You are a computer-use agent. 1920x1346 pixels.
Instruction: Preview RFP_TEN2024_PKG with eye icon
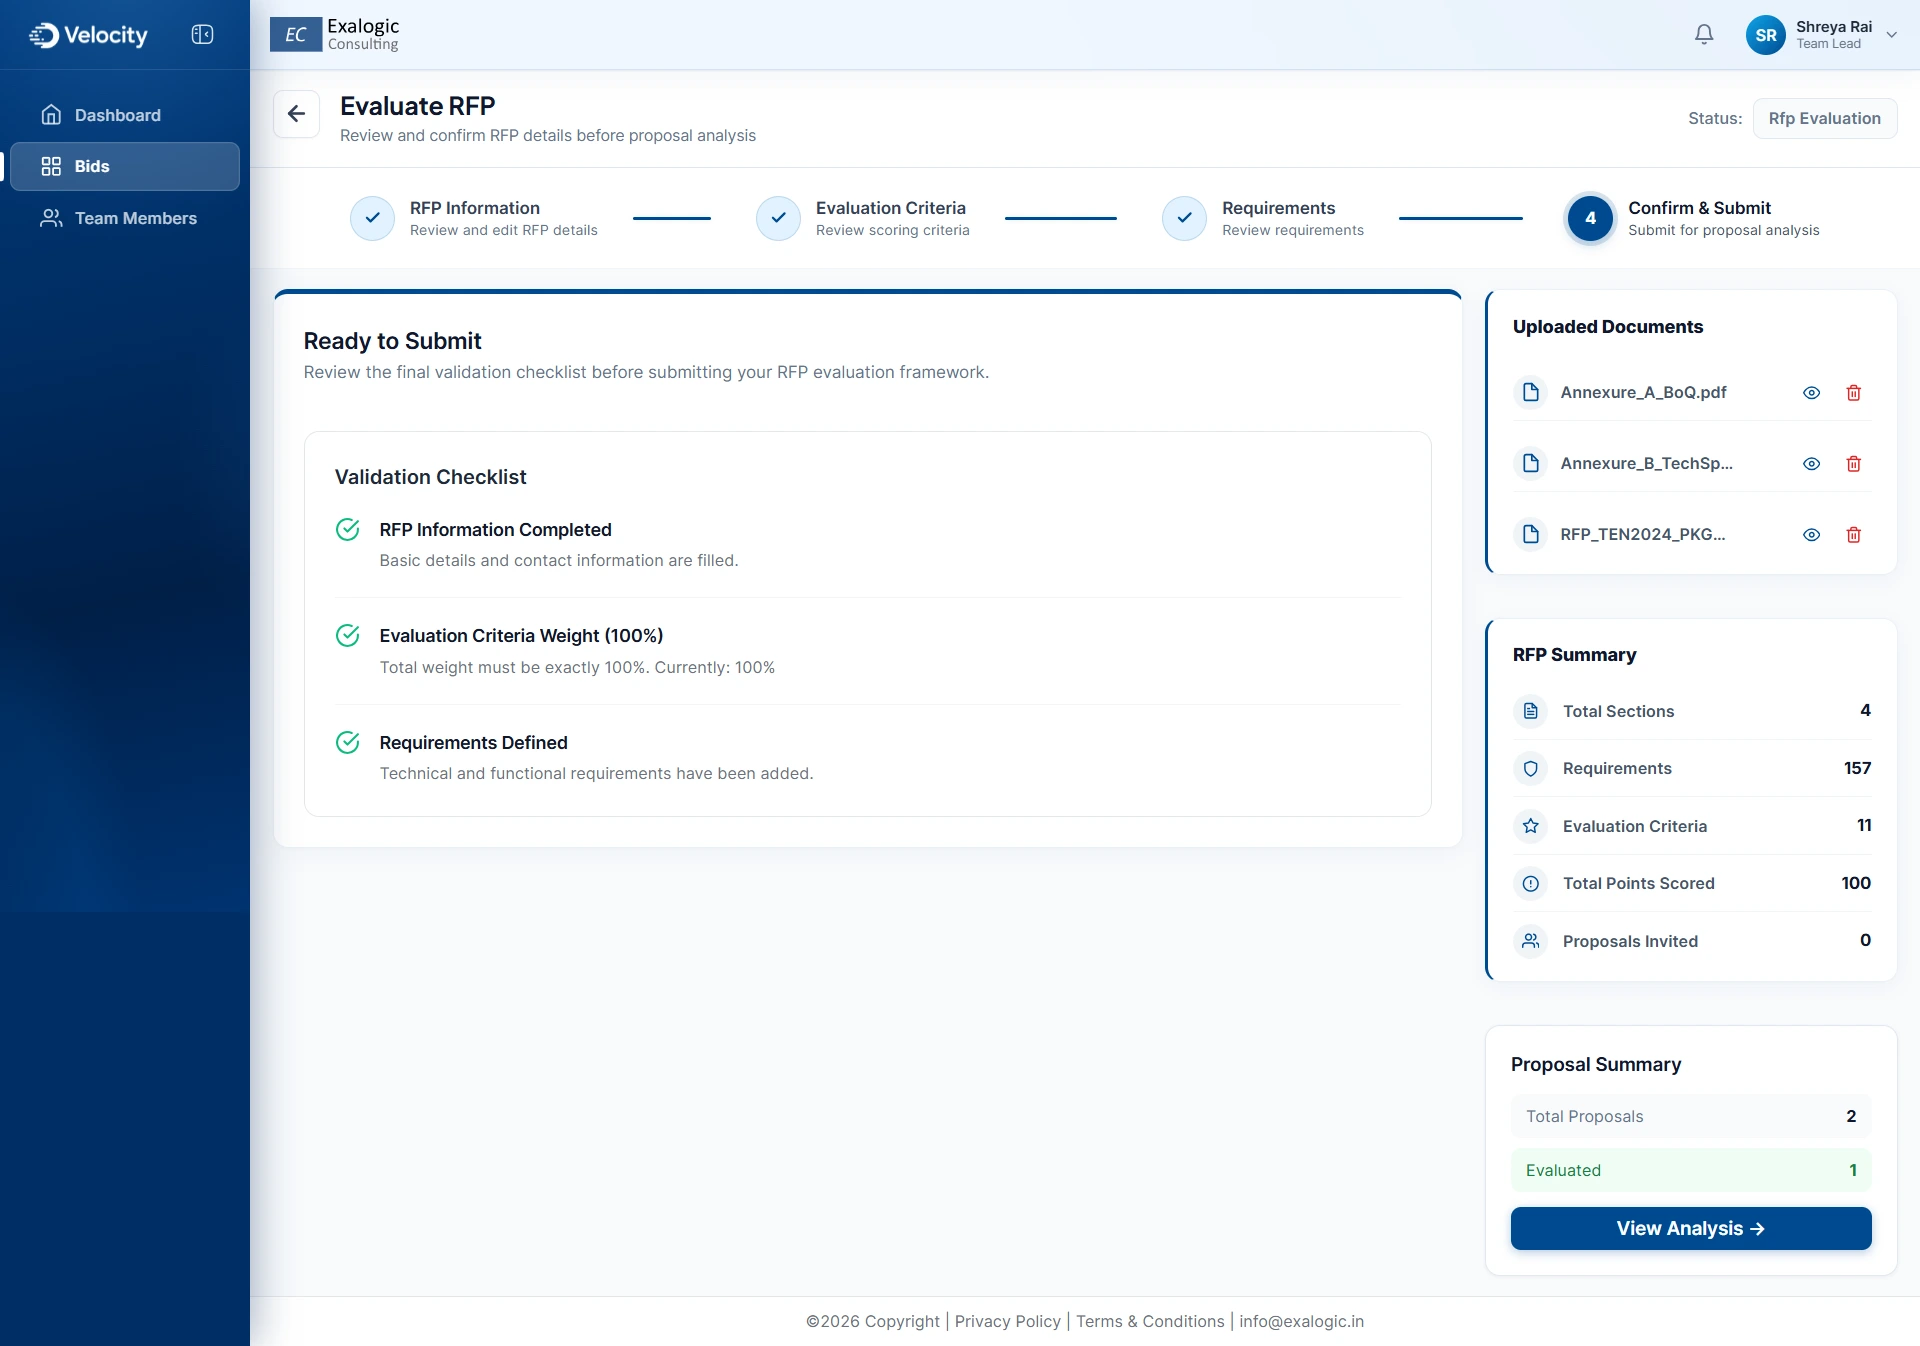coord(1812,535)
